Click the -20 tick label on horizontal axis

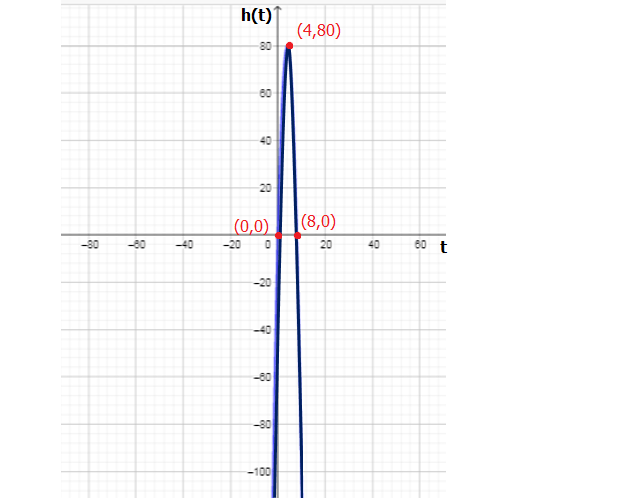231,245
